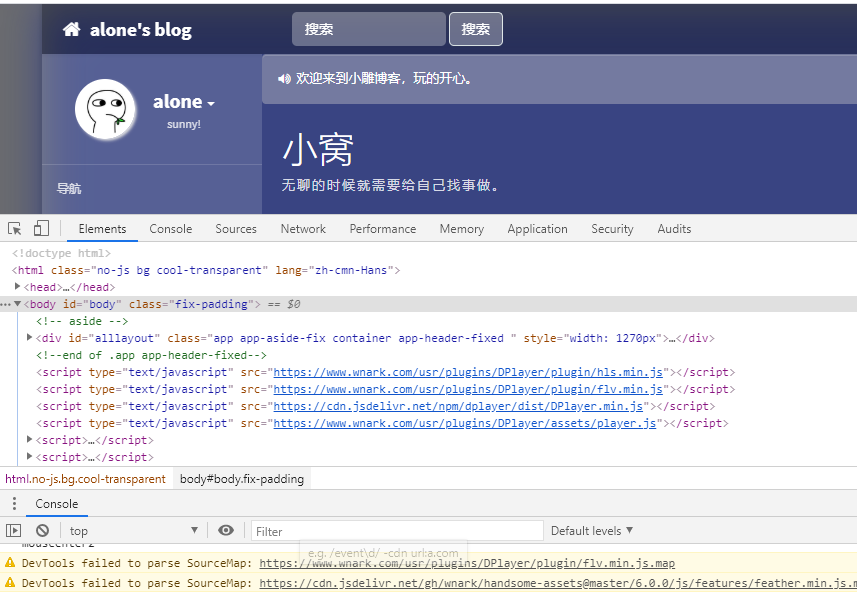Show the console sidebar
The height and width of the screenshot is (595, 857).
[x=14, y=531]
